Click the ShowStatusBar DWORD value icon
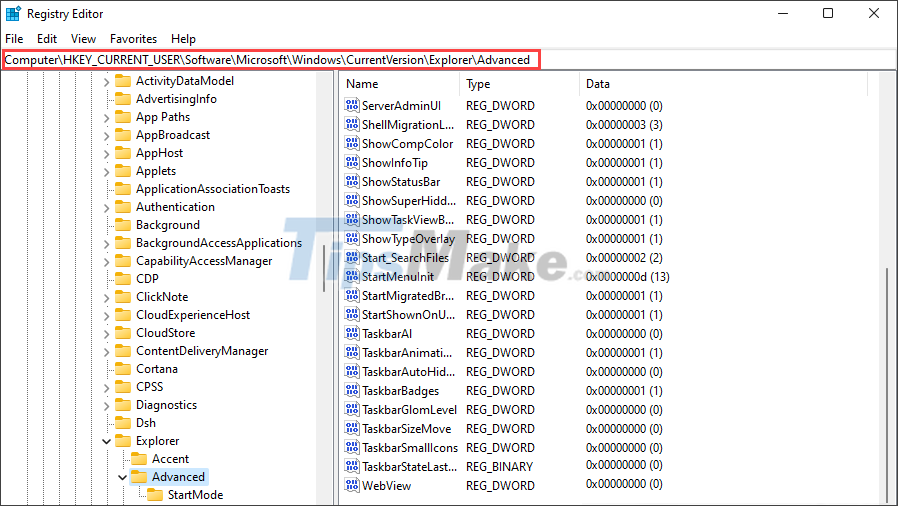 coord(352,181)
